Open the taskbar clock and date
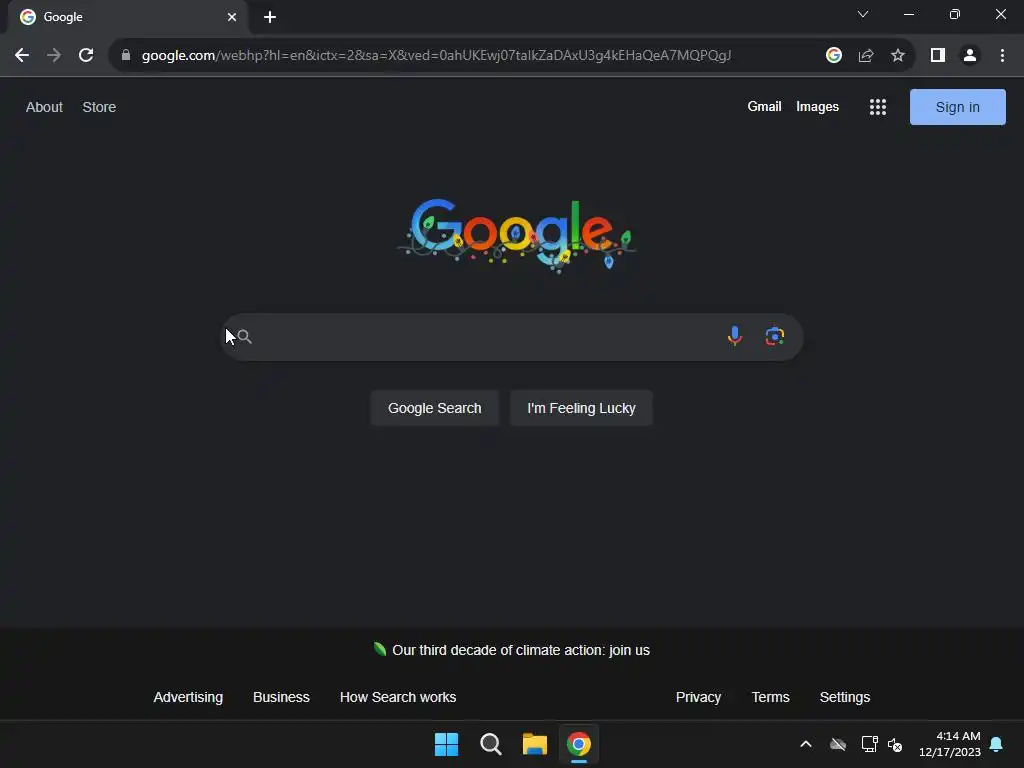Viewport: 1024px width, 768px height. pos(950,744)
